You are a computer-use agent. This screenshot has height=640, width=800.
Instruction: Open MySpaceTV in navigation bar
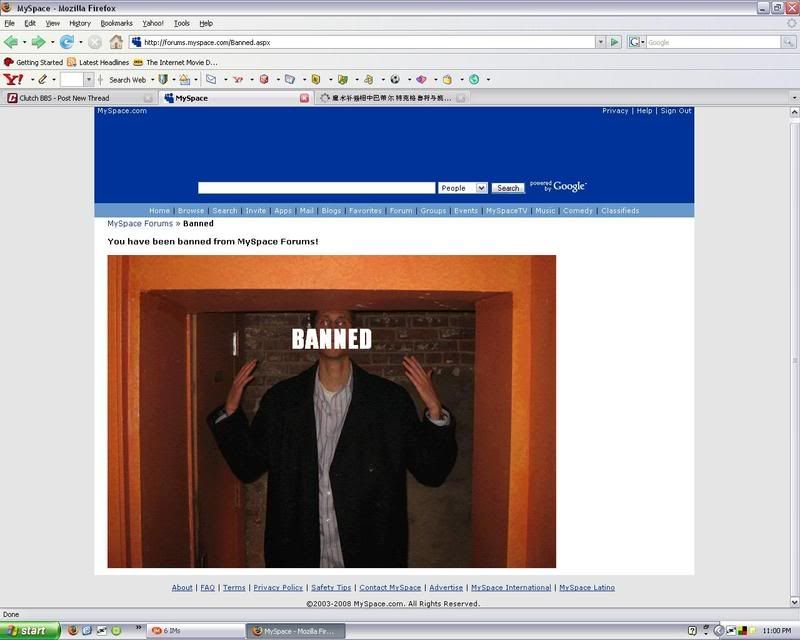click(506, 210)
